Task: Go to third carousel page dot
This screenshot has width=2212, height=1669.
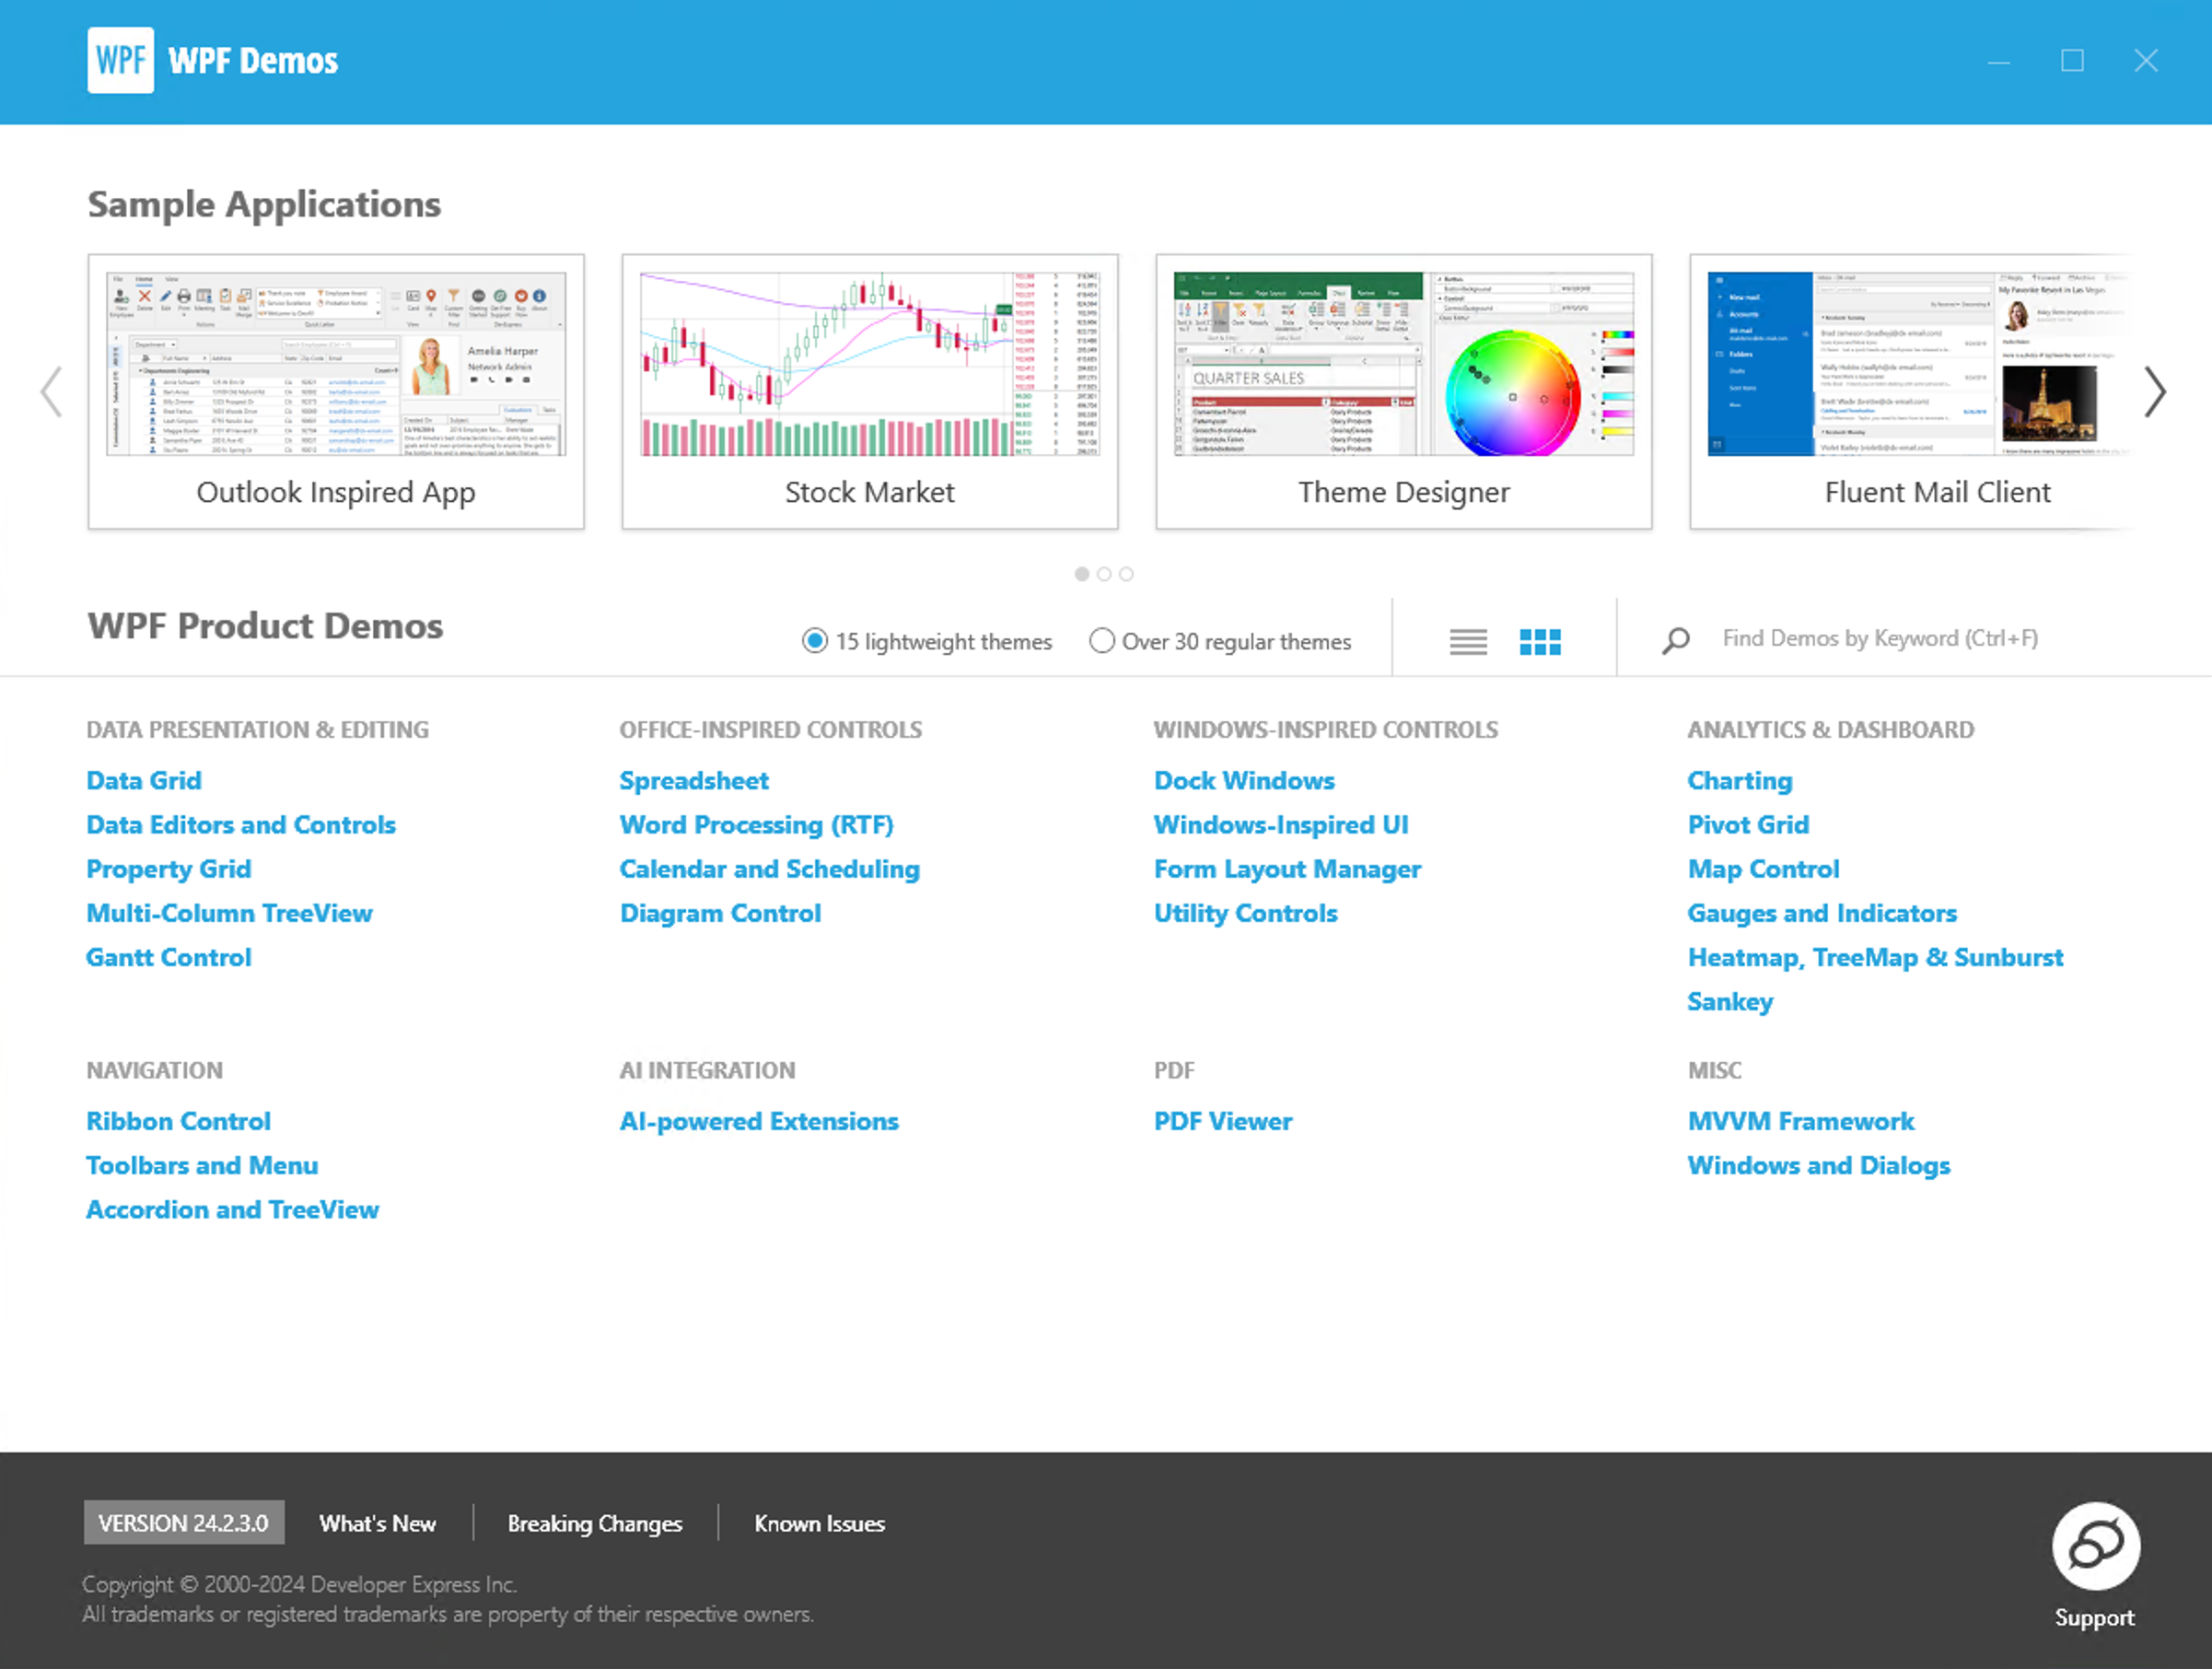Action: [1126, 574]
